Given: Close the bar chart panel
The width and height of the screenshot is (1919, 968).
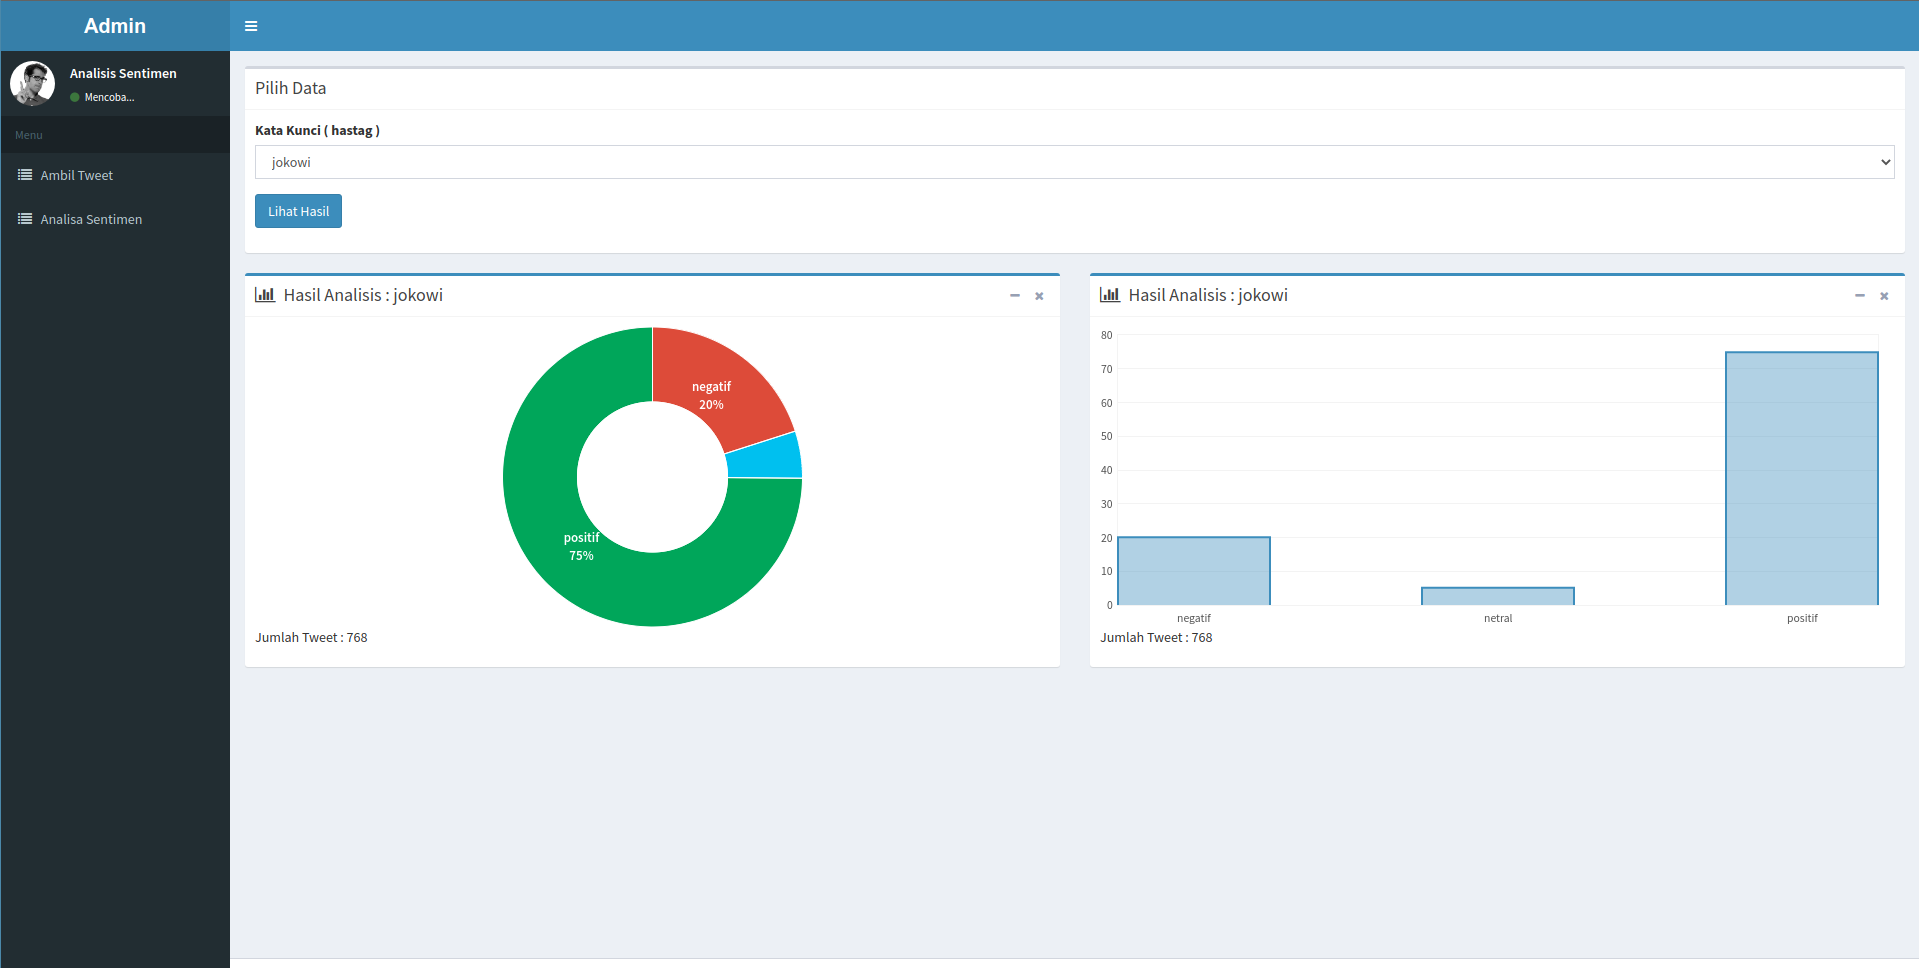Looking at the screenshot, I should [x=1884, y=296].
